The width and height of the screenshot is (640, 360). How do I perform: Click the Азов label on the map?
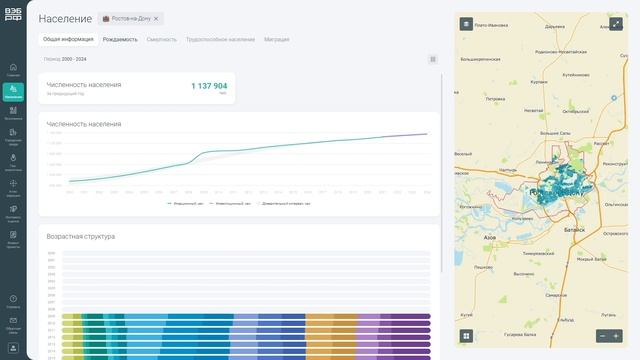(x=490, y=237)
